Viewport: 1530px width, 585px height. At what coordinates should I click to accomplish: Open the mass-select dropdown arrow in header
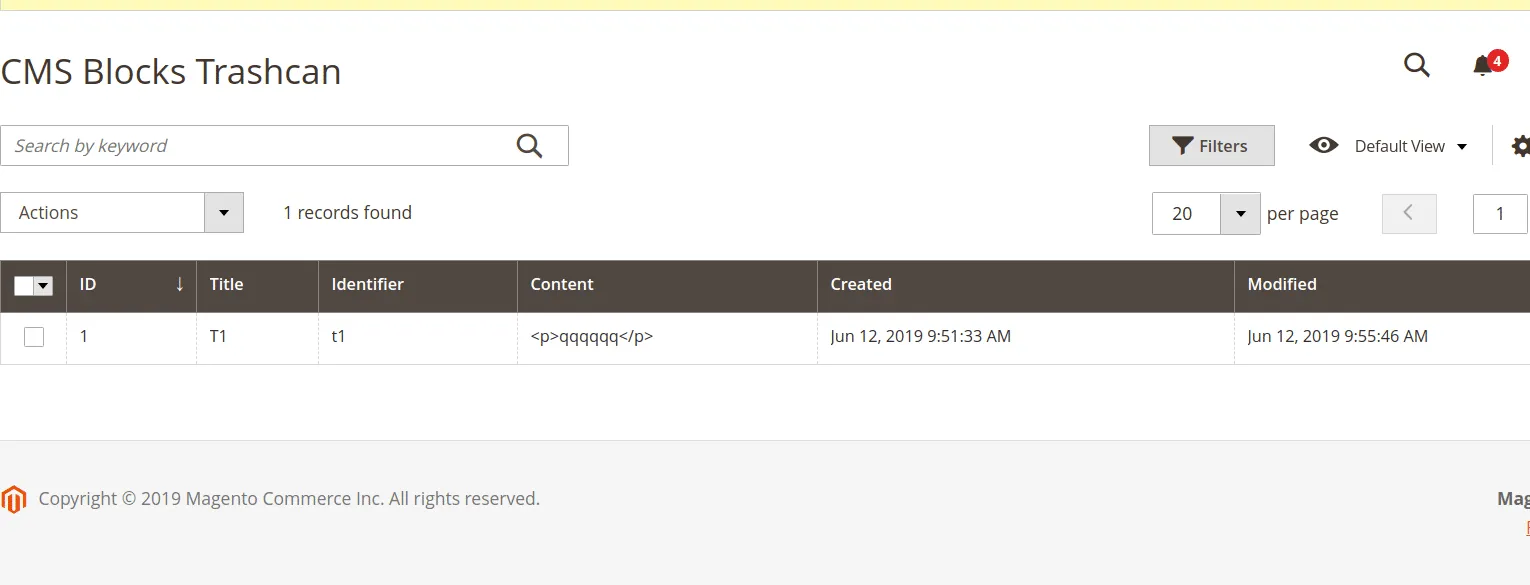(x=43, y=286)
